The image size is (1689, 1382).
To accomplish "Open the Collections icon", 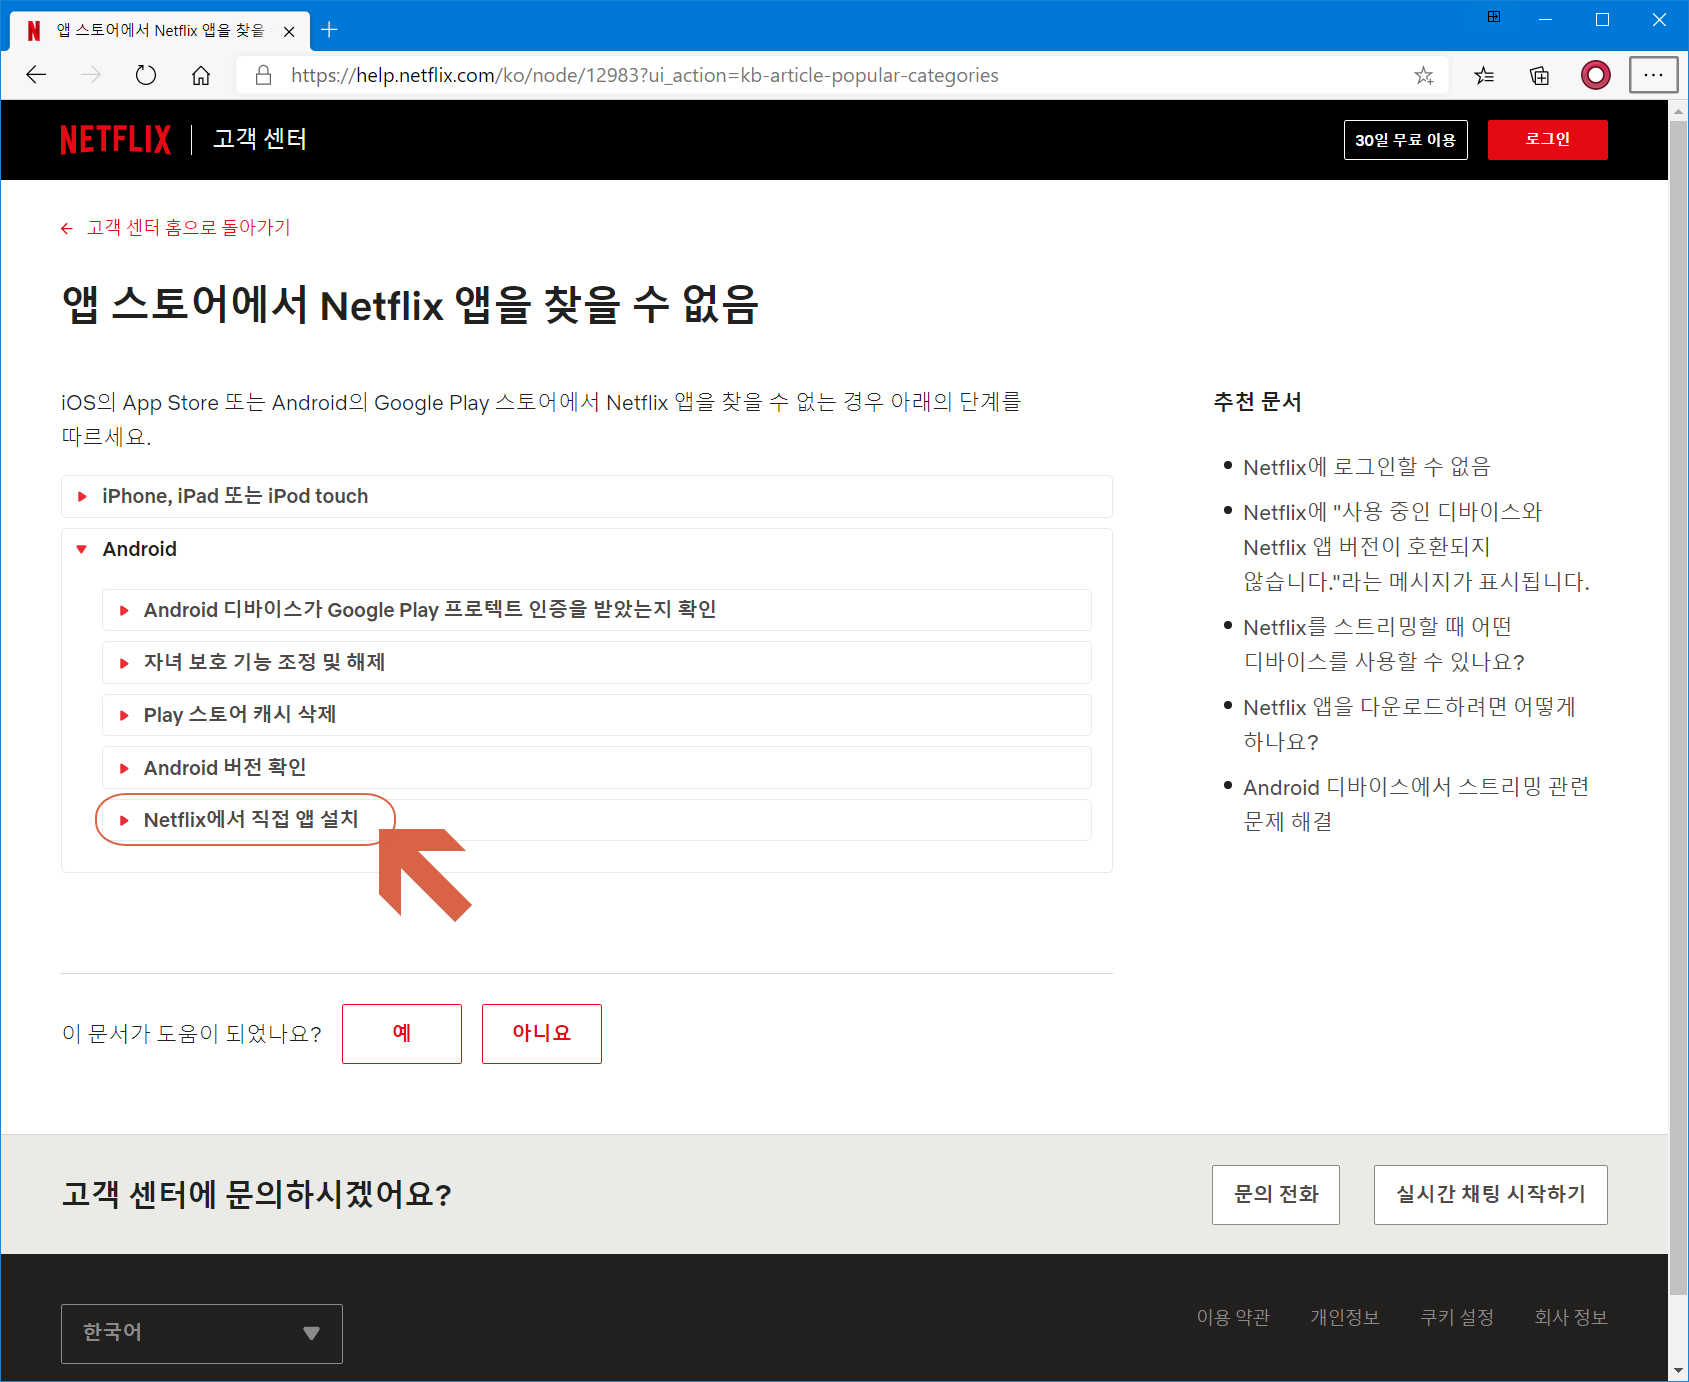I will (x=1540, y=75).
